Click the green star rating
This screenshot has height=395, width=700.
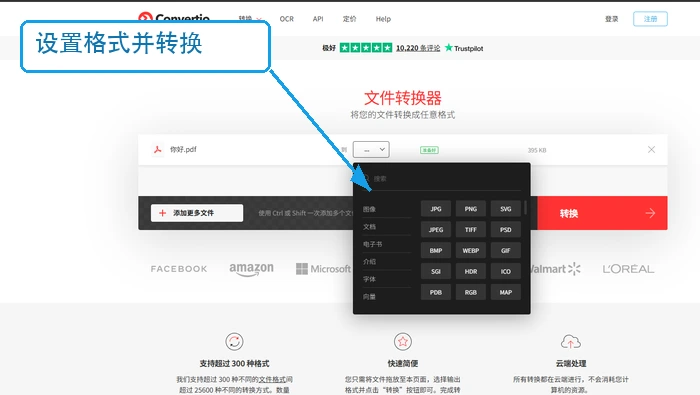tap(366, 48)
